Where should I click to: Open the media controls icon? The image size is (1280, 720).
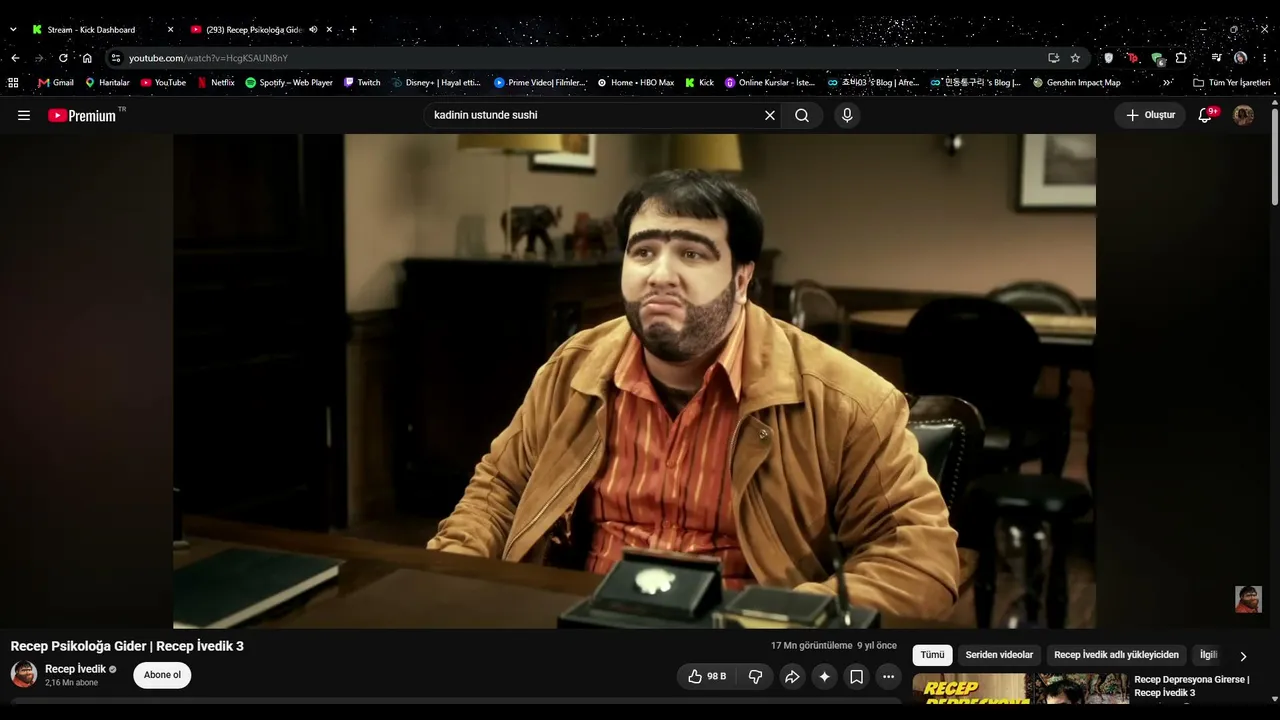pos(1216,58)
